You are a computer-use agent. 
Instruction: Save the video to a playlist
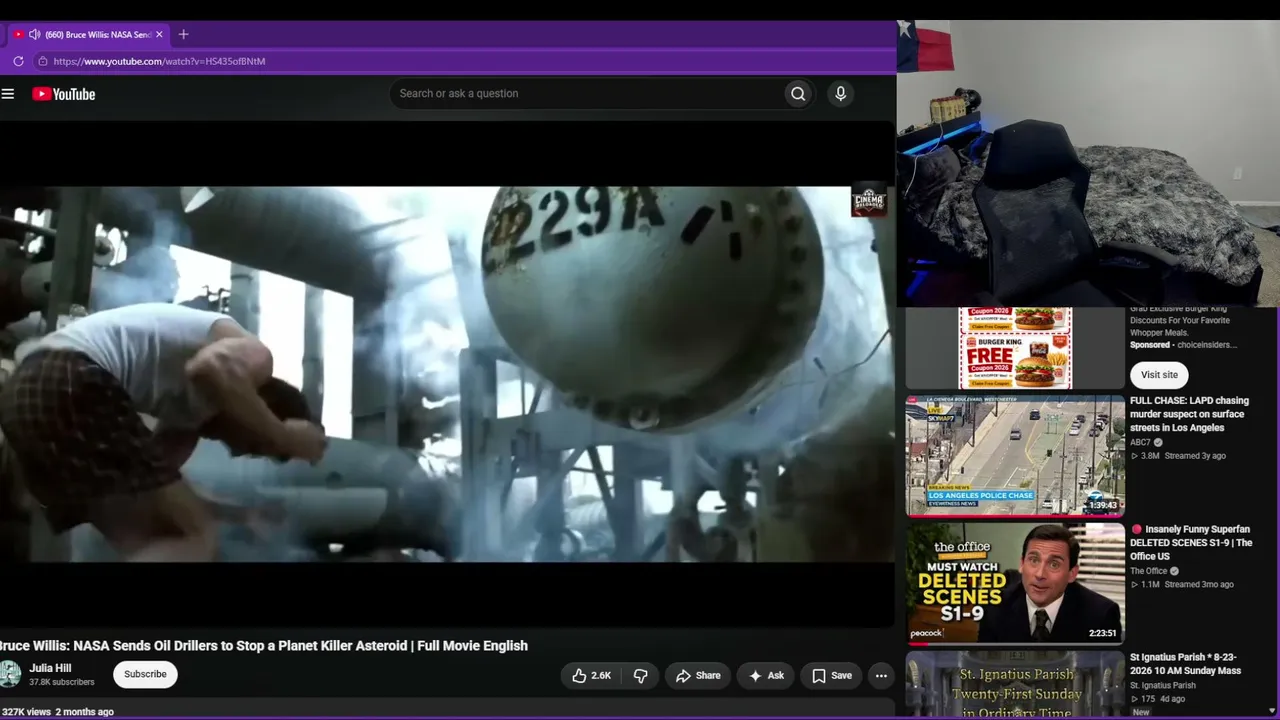coord(832,676)
